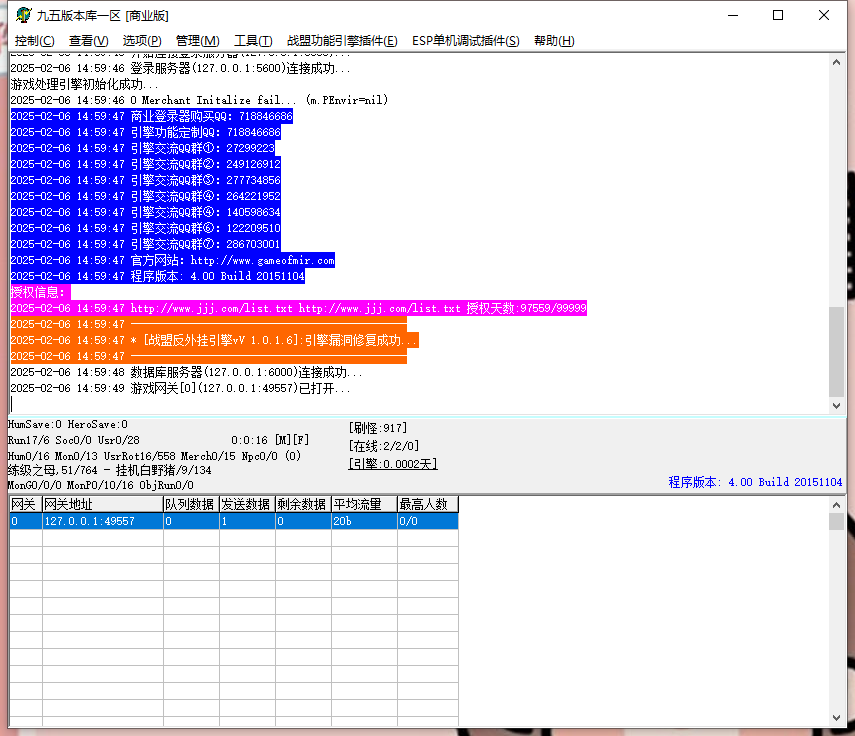This screenshot has width=855, height=736.
Task: Click the 平均流量 column header
Action: [364, 504]
